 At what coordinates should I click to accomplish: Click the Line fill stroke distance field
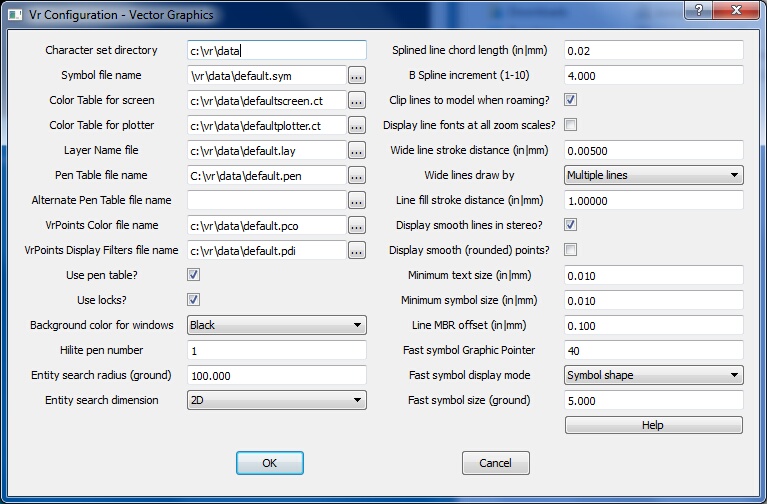tap(654, 200)
